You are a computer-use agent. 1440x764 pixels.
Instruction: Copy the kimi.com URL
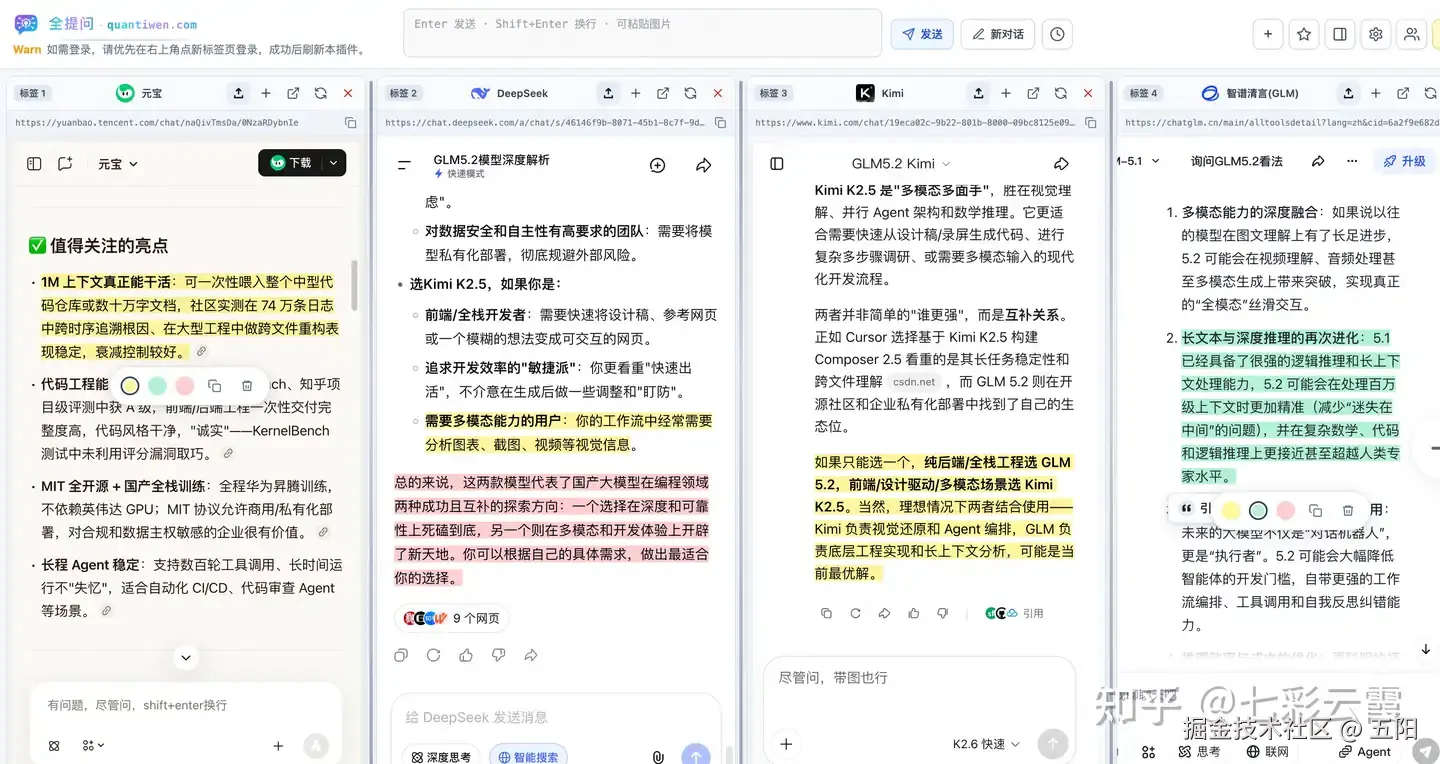(x=1090, y=122)
